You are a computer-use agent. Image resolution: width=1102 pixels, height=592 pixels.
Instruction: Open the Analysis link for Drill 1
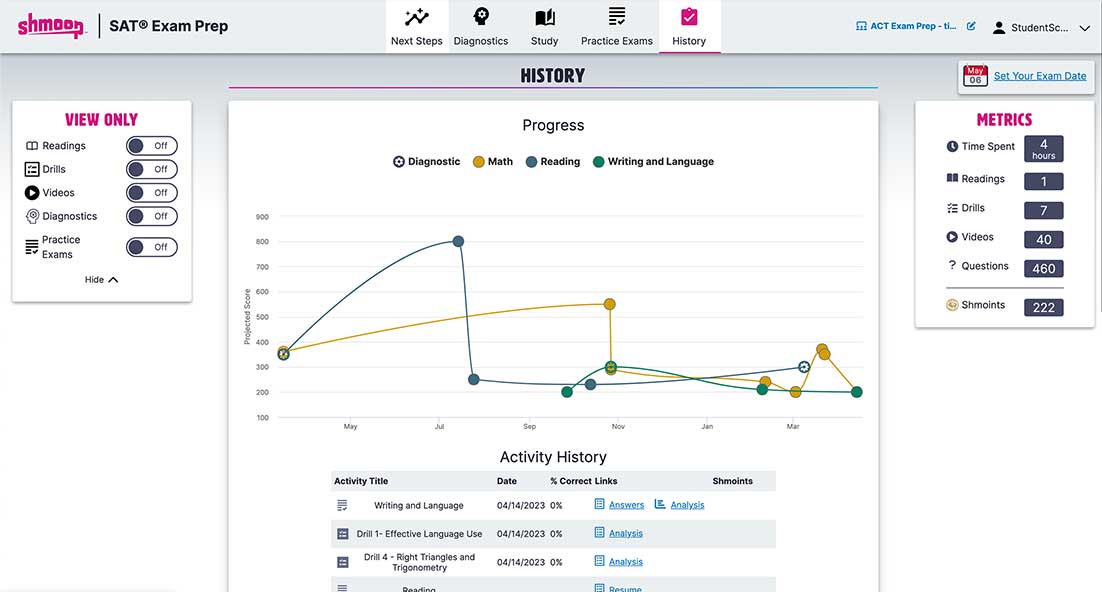[625, 534]
